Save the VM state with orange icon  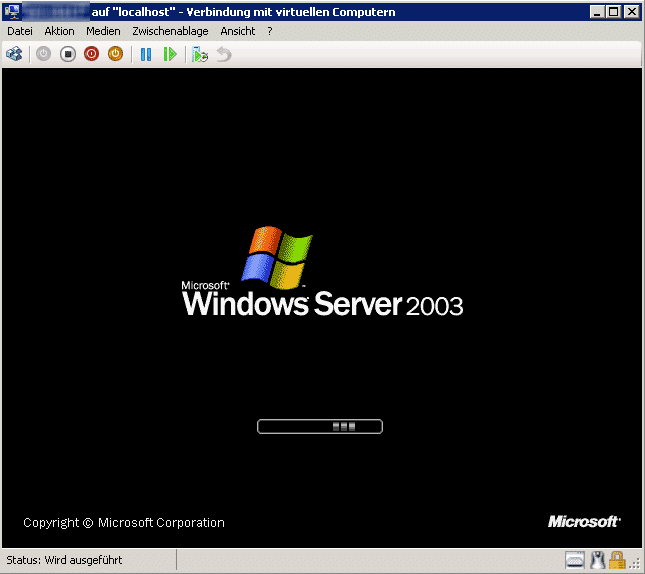116,54
